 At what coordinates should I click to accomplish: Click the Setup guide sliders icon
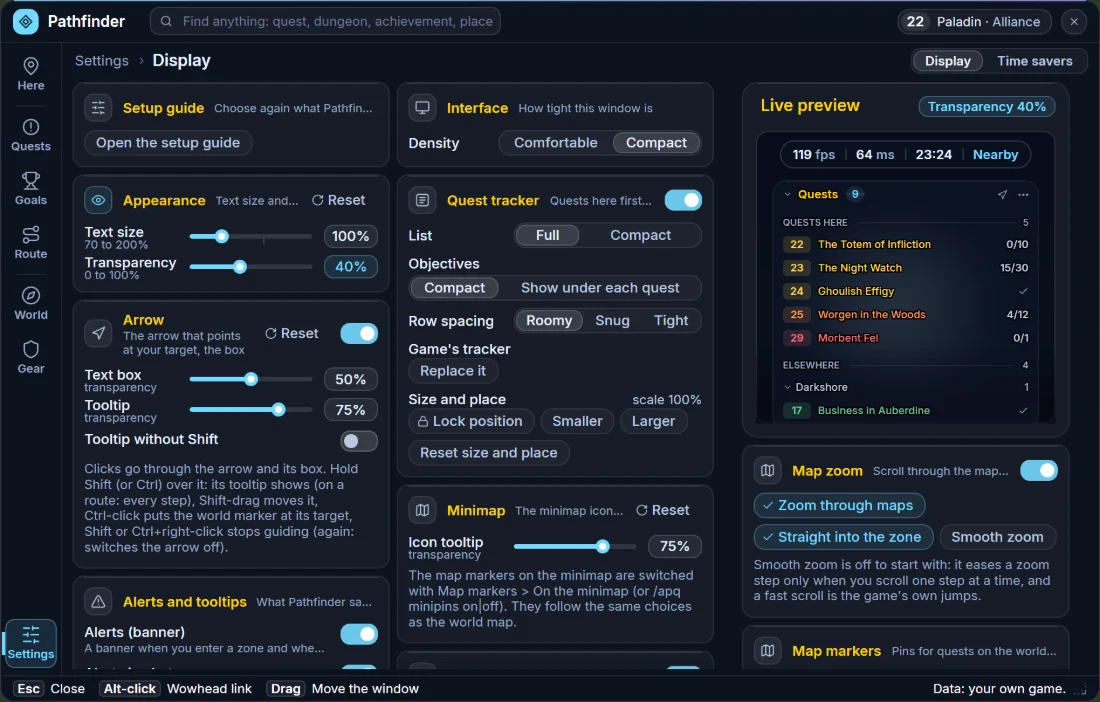98,108
